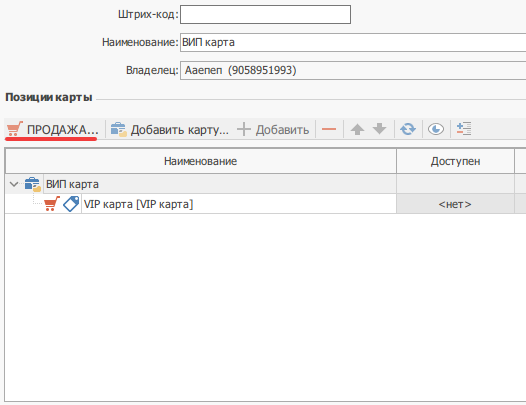526x405 pixels.
Task: Move position down with arrow icon
Action: [379, 129]
